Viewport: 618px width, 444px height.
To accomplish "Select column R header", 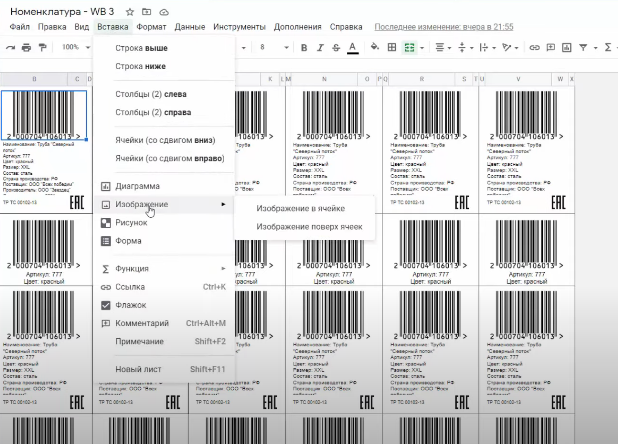I will point(421,79).
